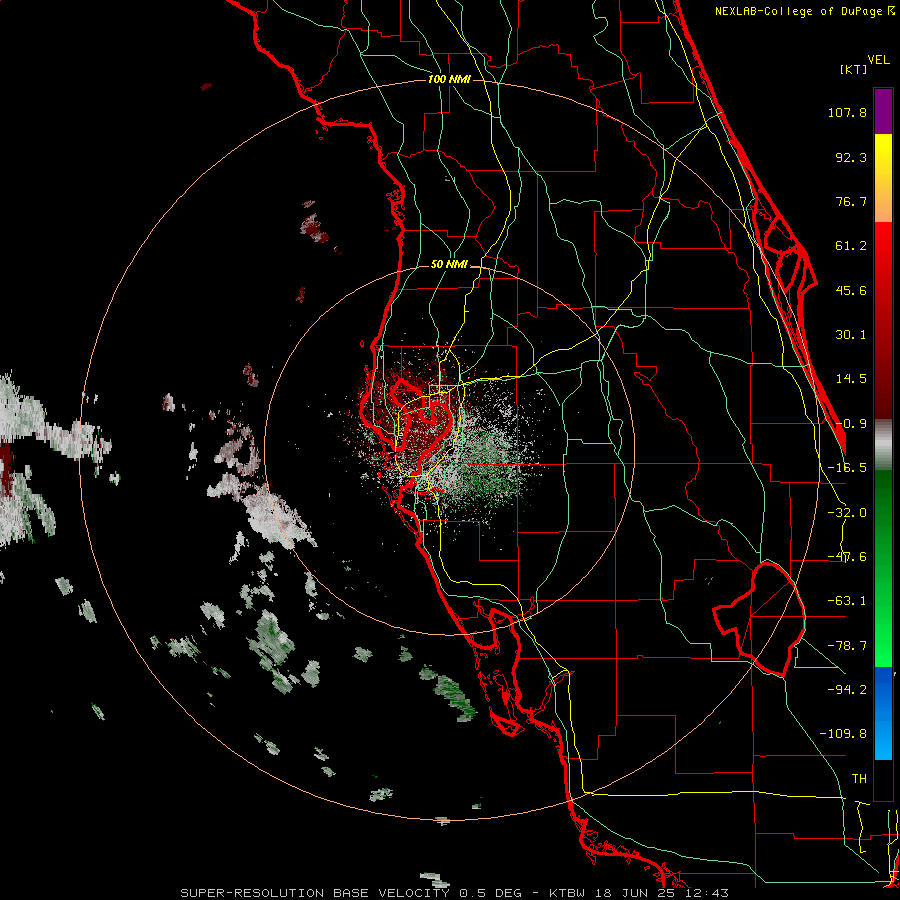Select the -32.0 scale value

tap(847, 513)
